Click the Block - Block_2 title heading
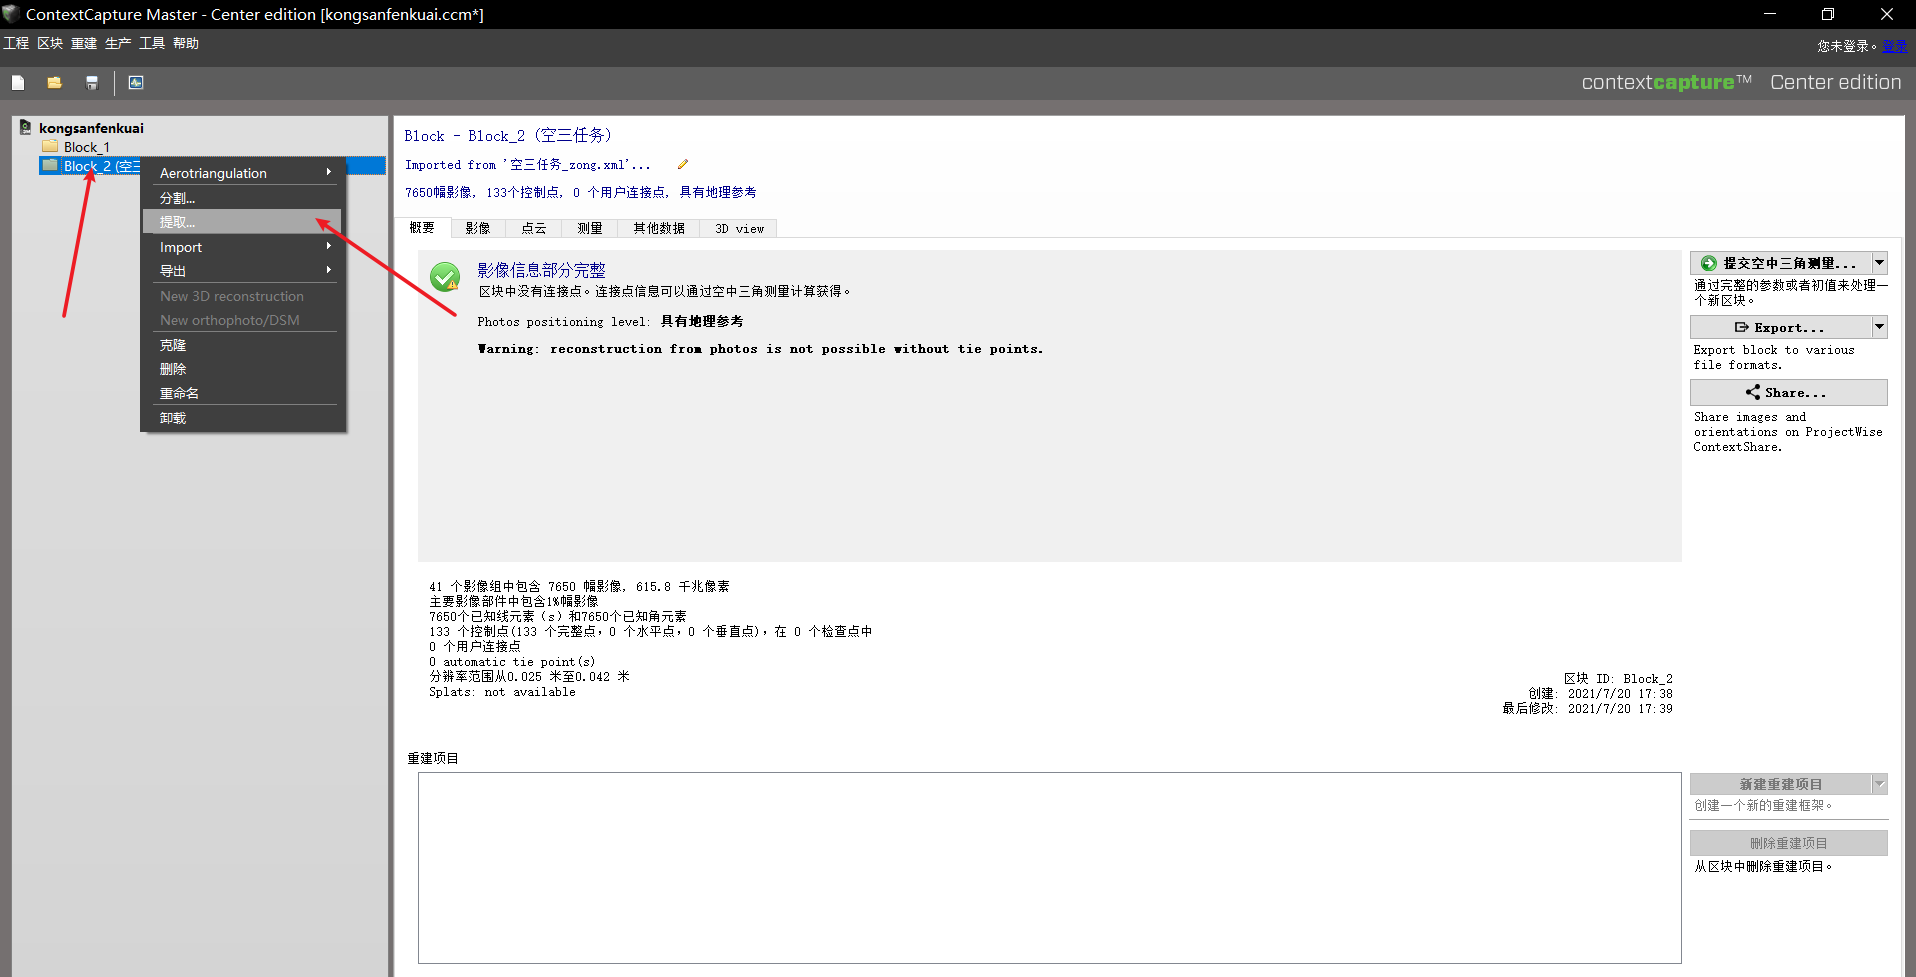1916x977 pixels. (508, 136)
